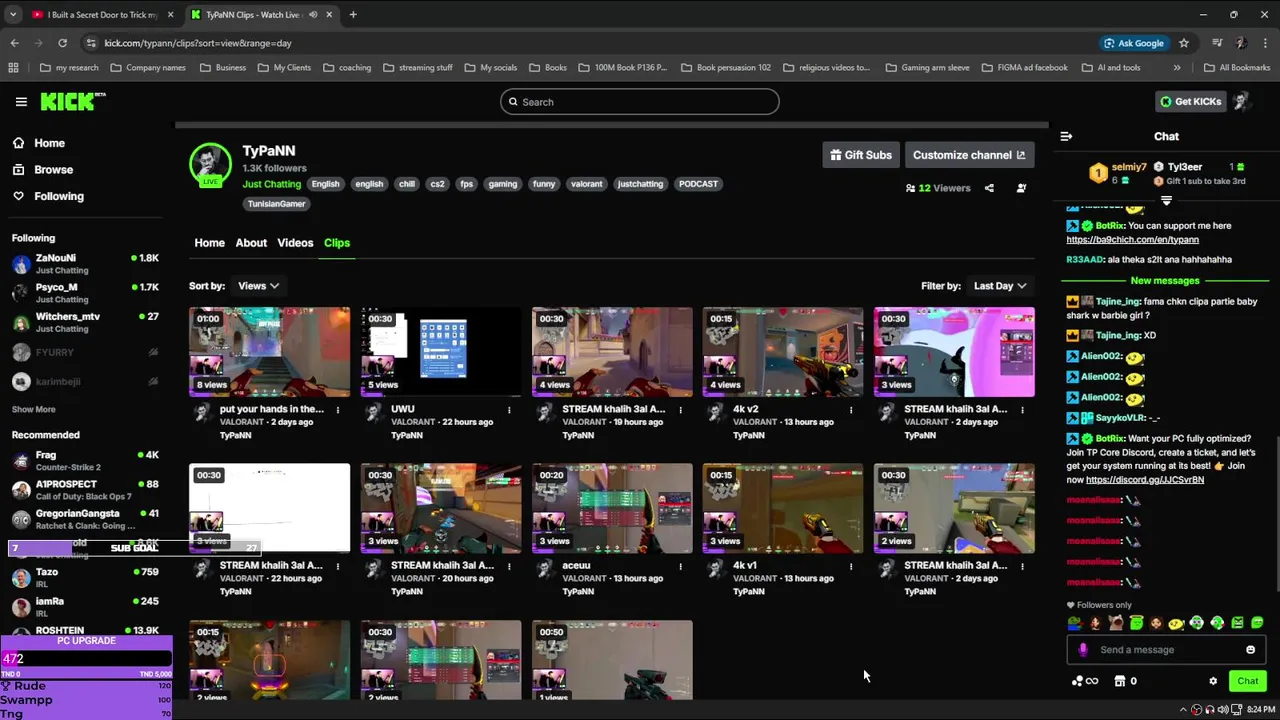Viewport: 1280px width, 720px height.
Task: Play the aceuu clip thumbnail
Action: 612,508
